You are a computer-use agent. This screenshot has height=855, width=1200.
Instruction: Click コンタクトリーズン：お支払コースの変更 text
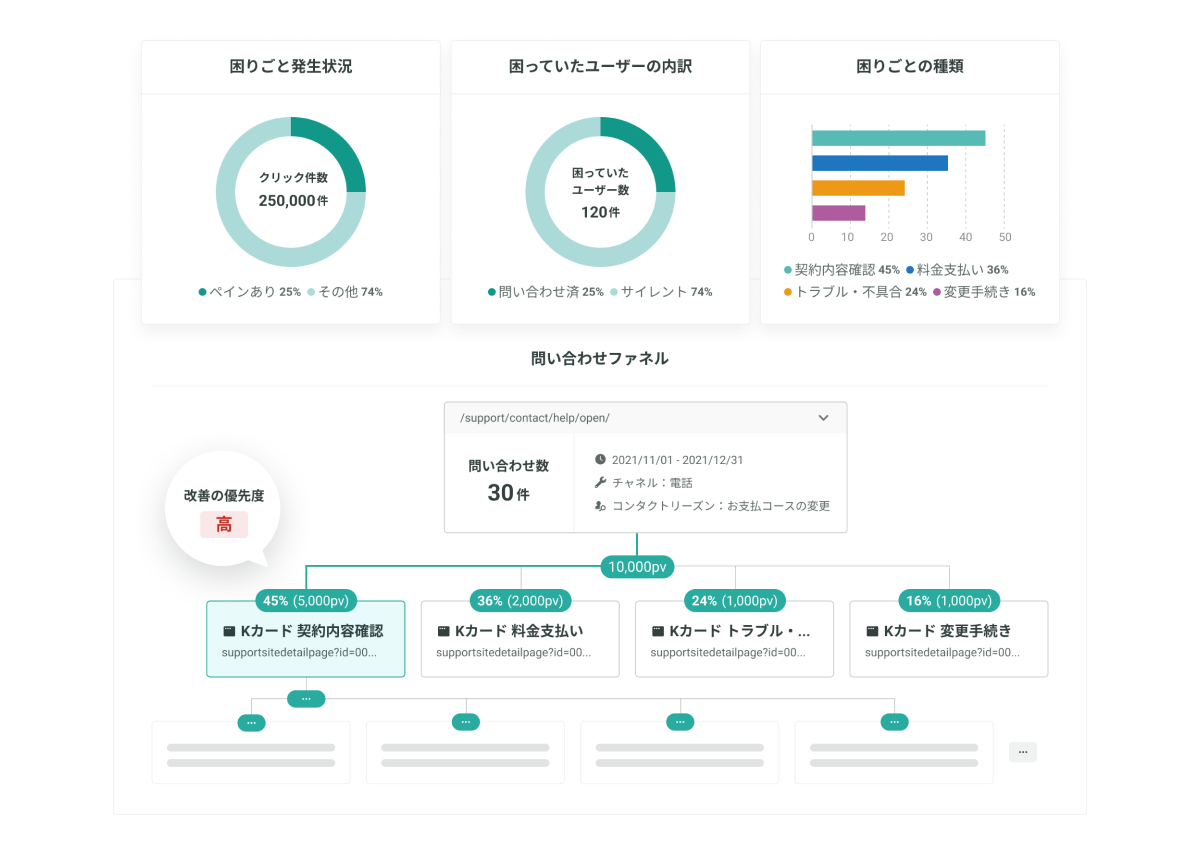[721, 506]
